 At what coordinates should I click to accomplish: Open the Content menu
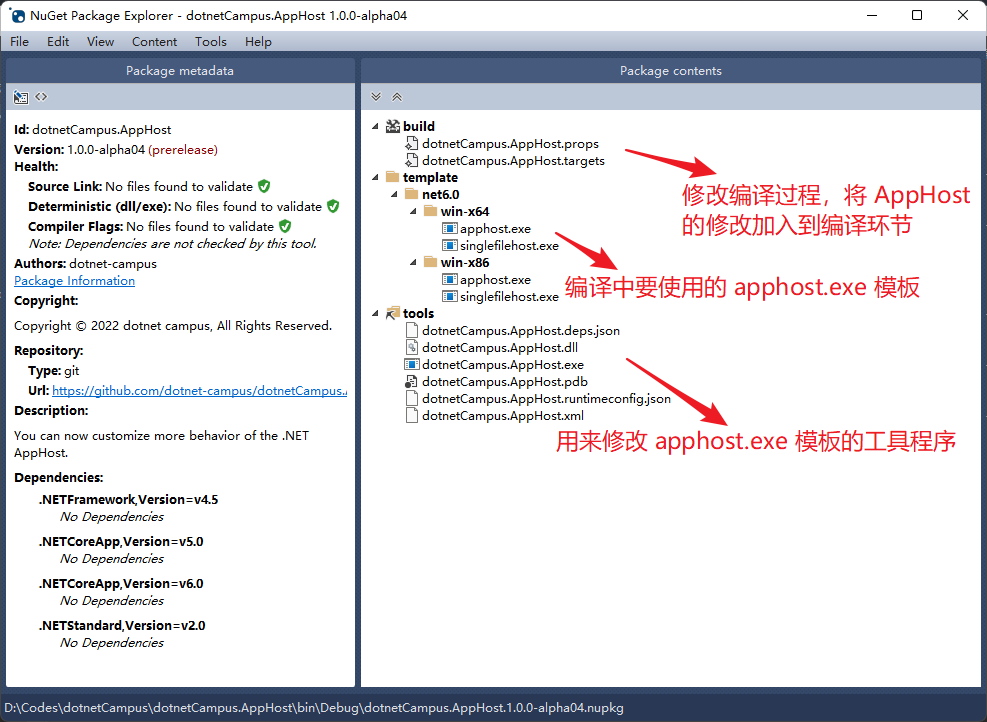click(154, 41)
